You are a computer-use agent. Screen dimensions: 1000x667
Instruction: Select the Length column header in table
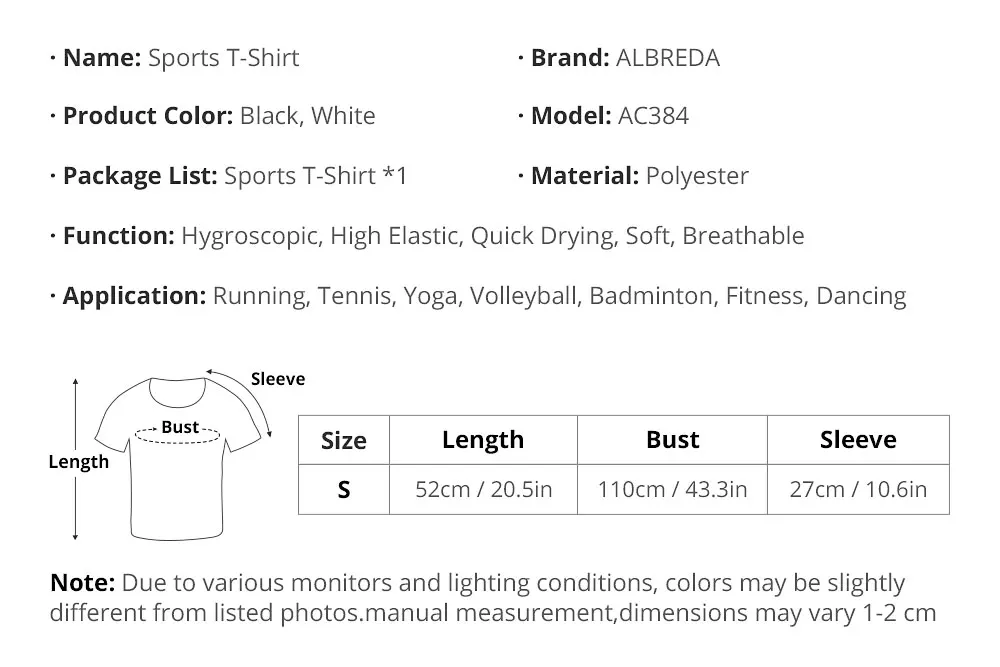(483, 440)
